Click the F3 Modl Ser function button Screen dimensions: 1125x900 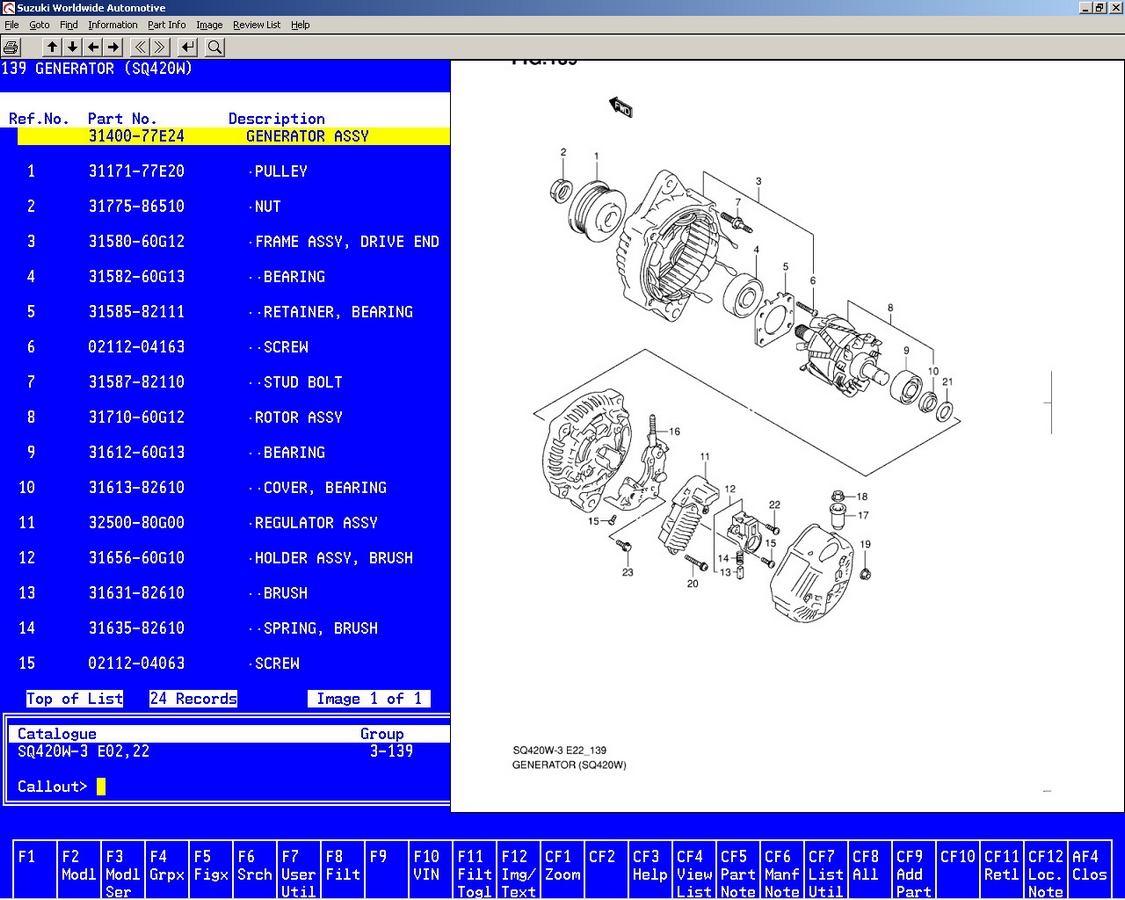pyautogui.click(x=123, y=870)
